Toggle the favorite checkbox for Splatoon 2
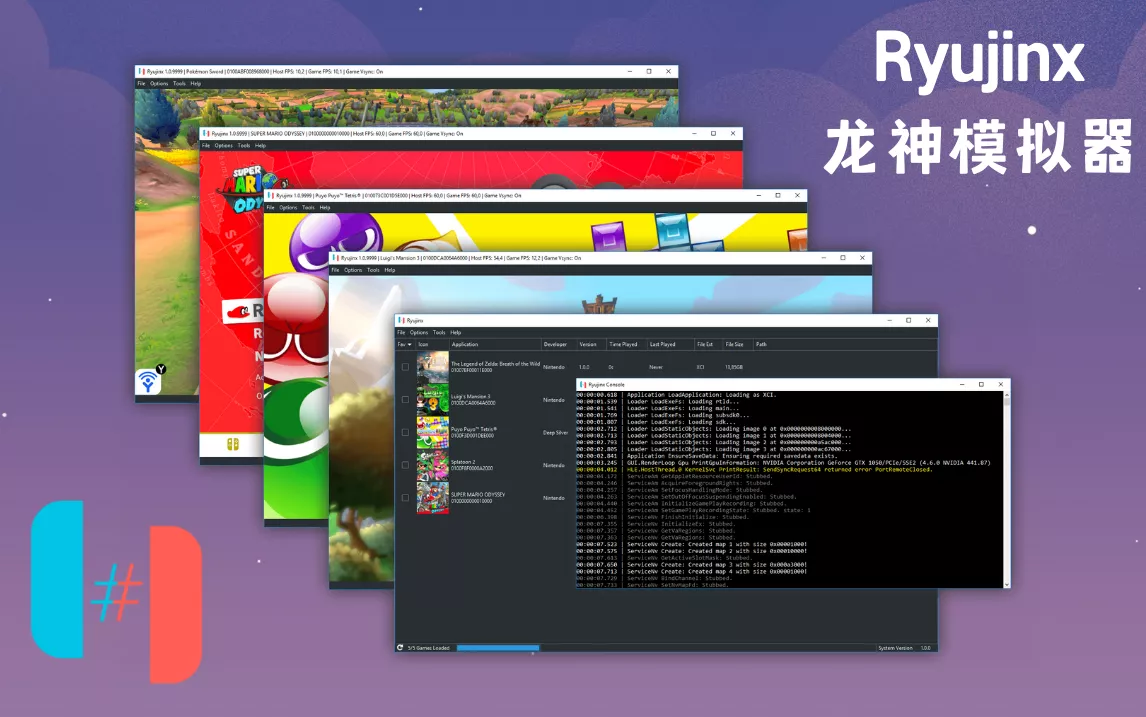The width and height of the screenshot is (1146, 717). pyautogui.click(x=406, y=465)
